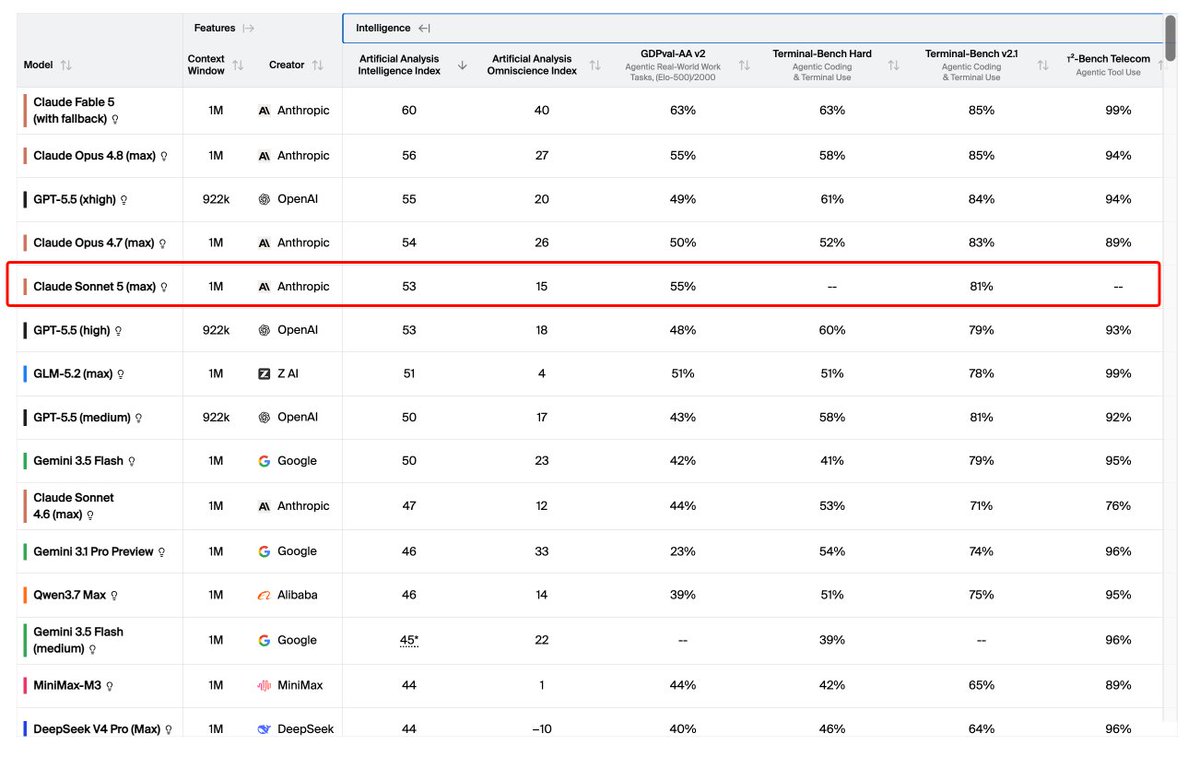Click lightbulb icon next to GPT-5.5 (high)
Screen dimensions: 1200x757
[118, 330]
